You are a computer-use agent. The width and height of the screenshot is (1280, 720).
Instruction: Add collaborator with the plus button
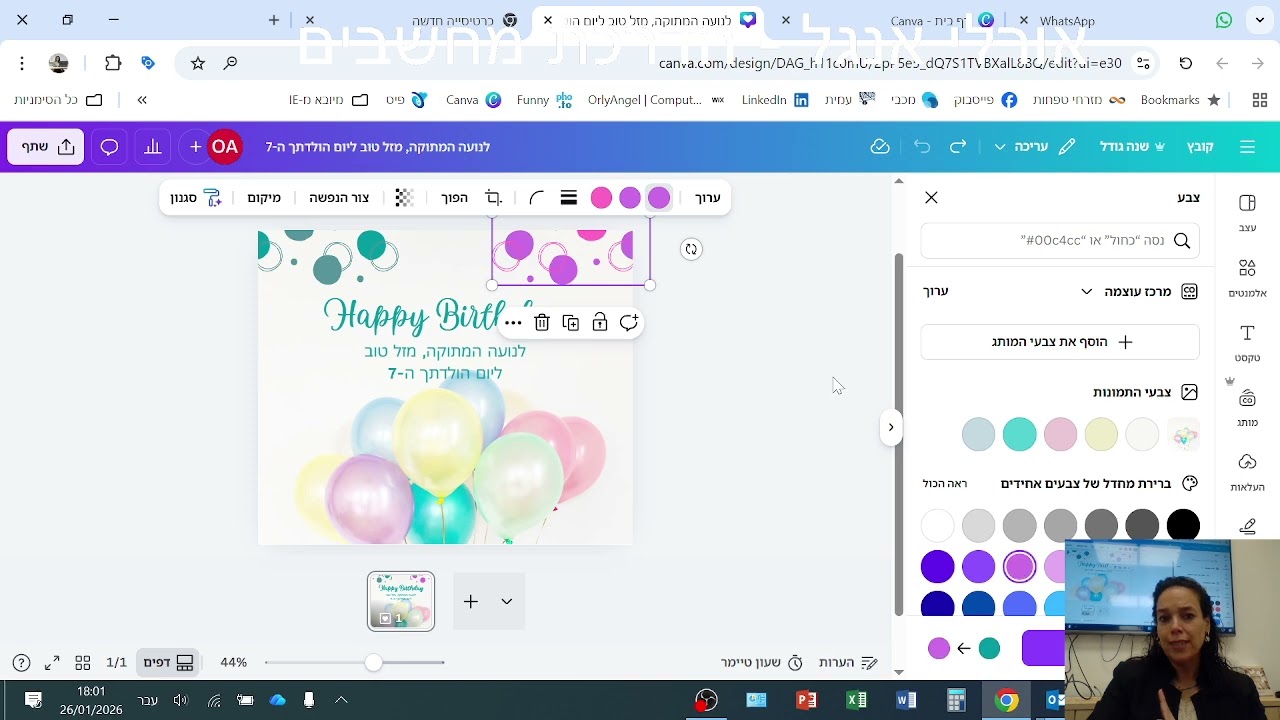195,147
